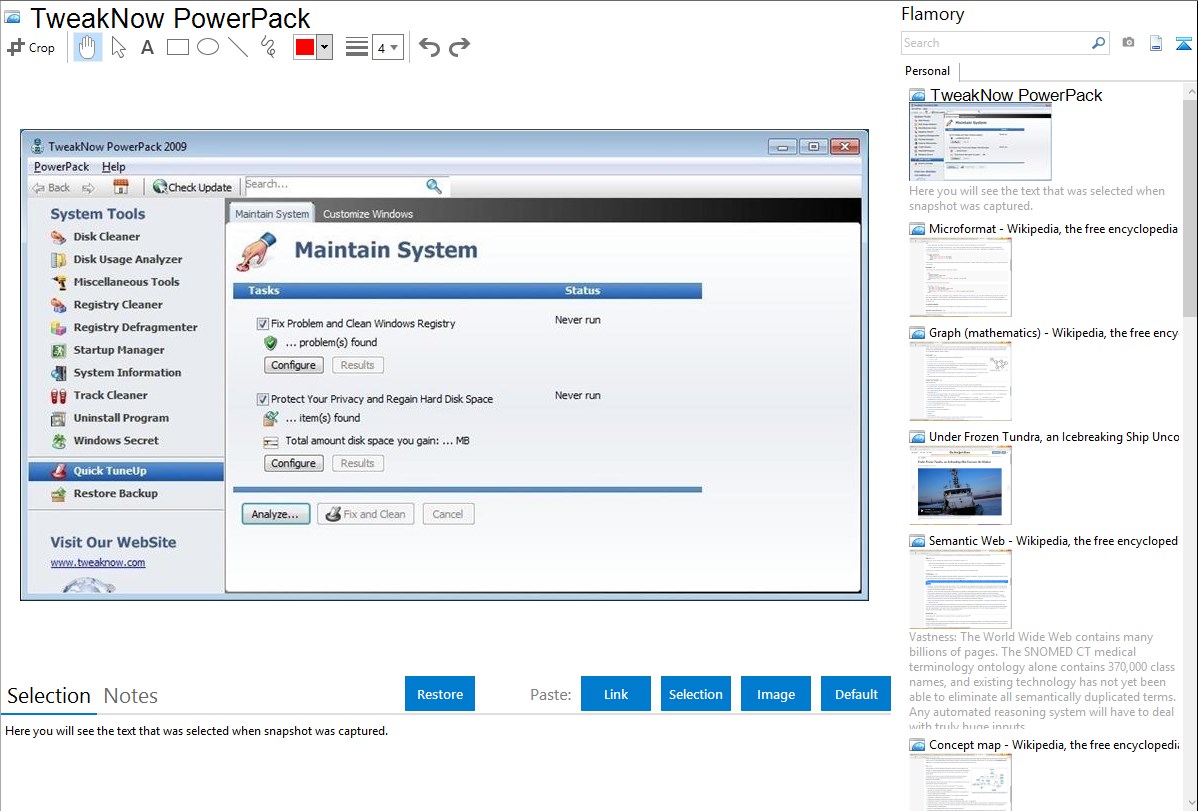Click the Analyze... button
The height and width of the screenshot is (811, 1198).
tap(276, 514)
